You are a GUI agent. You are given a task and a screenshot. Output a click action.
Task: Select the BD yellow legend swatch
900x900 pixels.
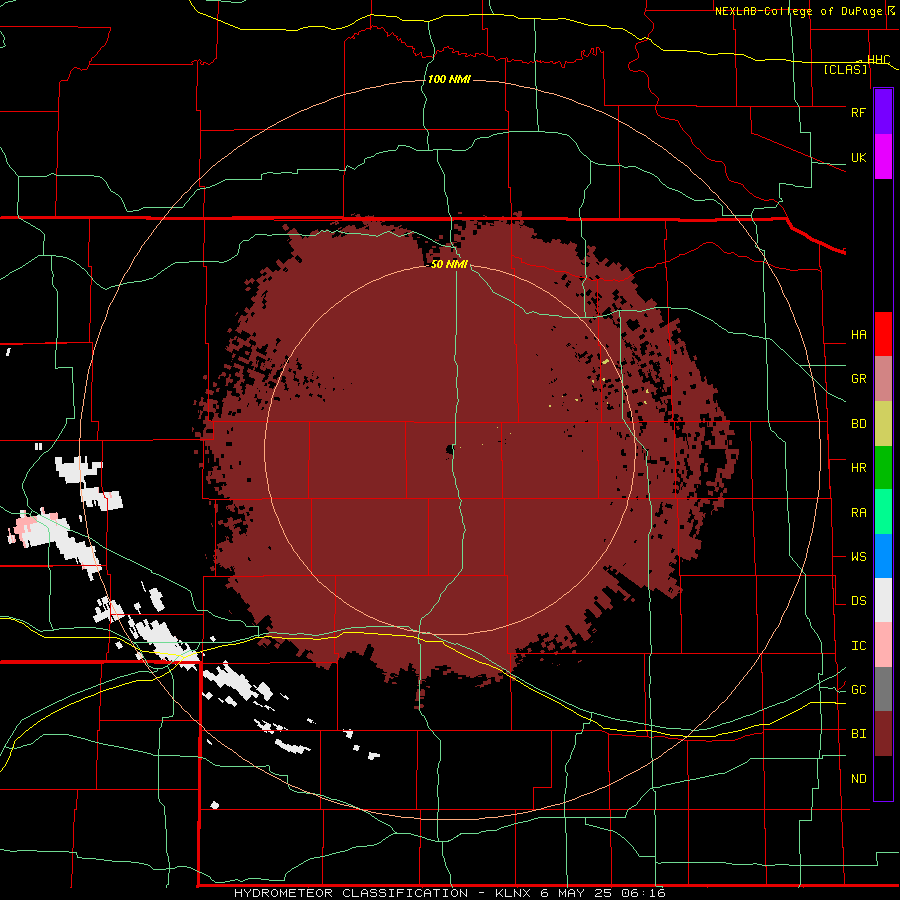(883, 423)
